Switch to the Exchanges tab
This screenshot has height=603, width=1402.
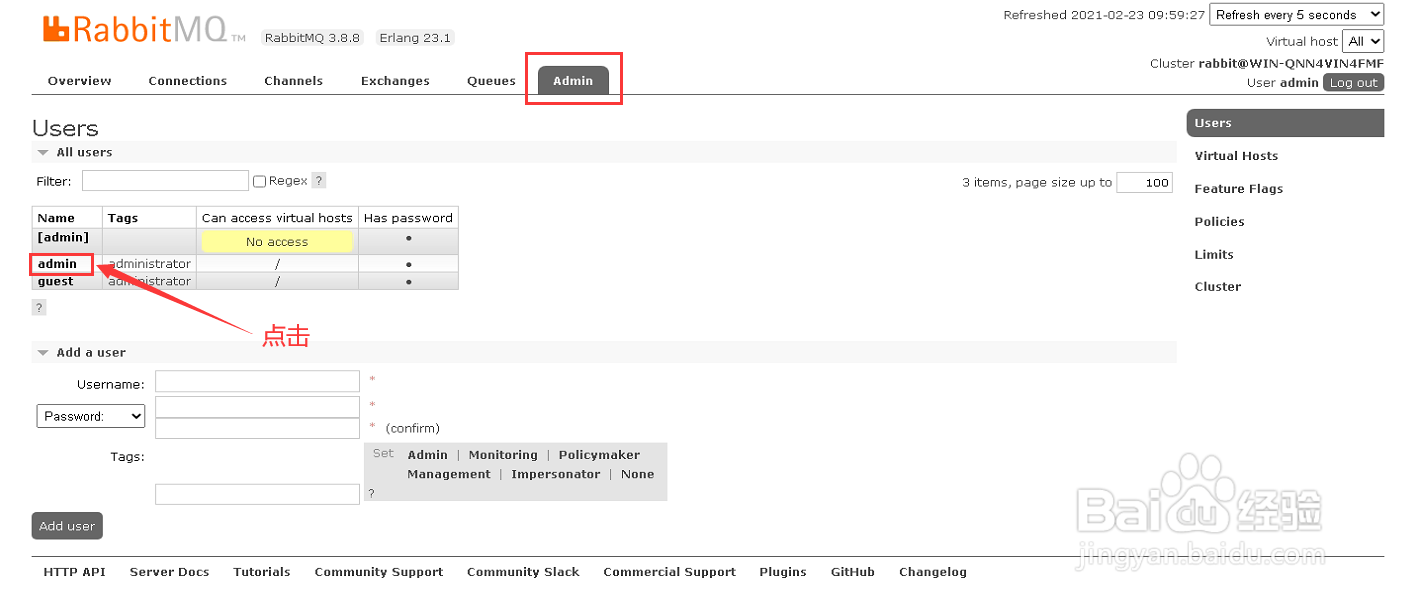pyautogui.click(x=395, y=81)
